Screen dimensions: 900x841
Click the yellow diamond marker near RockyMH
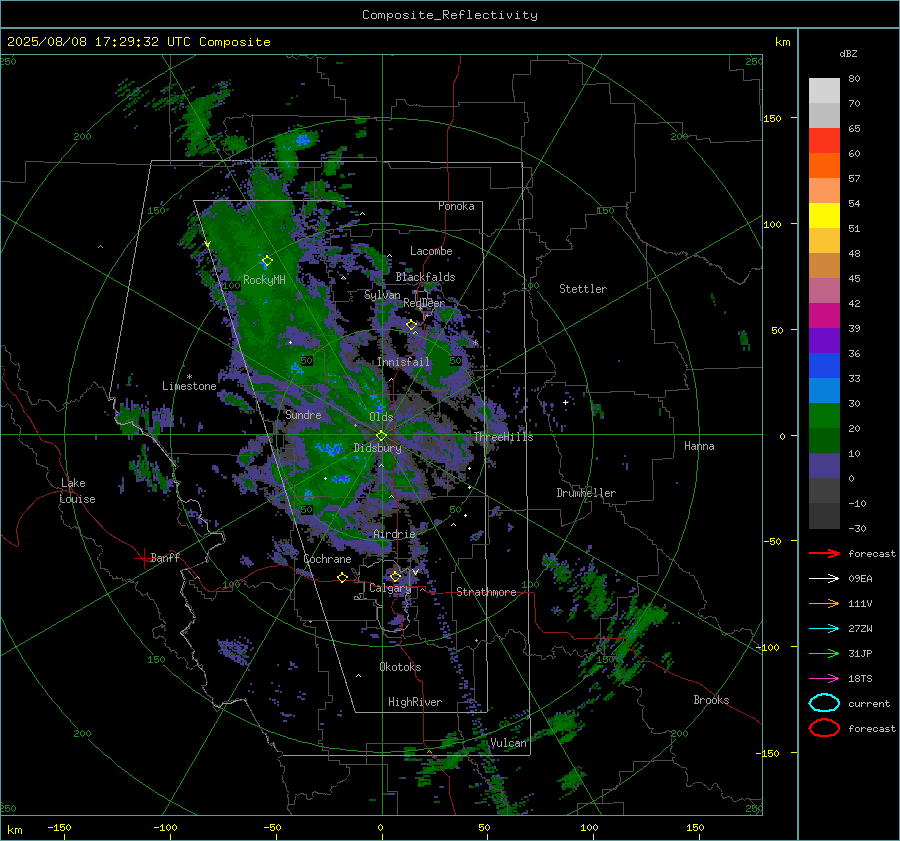tap(267, 261)
